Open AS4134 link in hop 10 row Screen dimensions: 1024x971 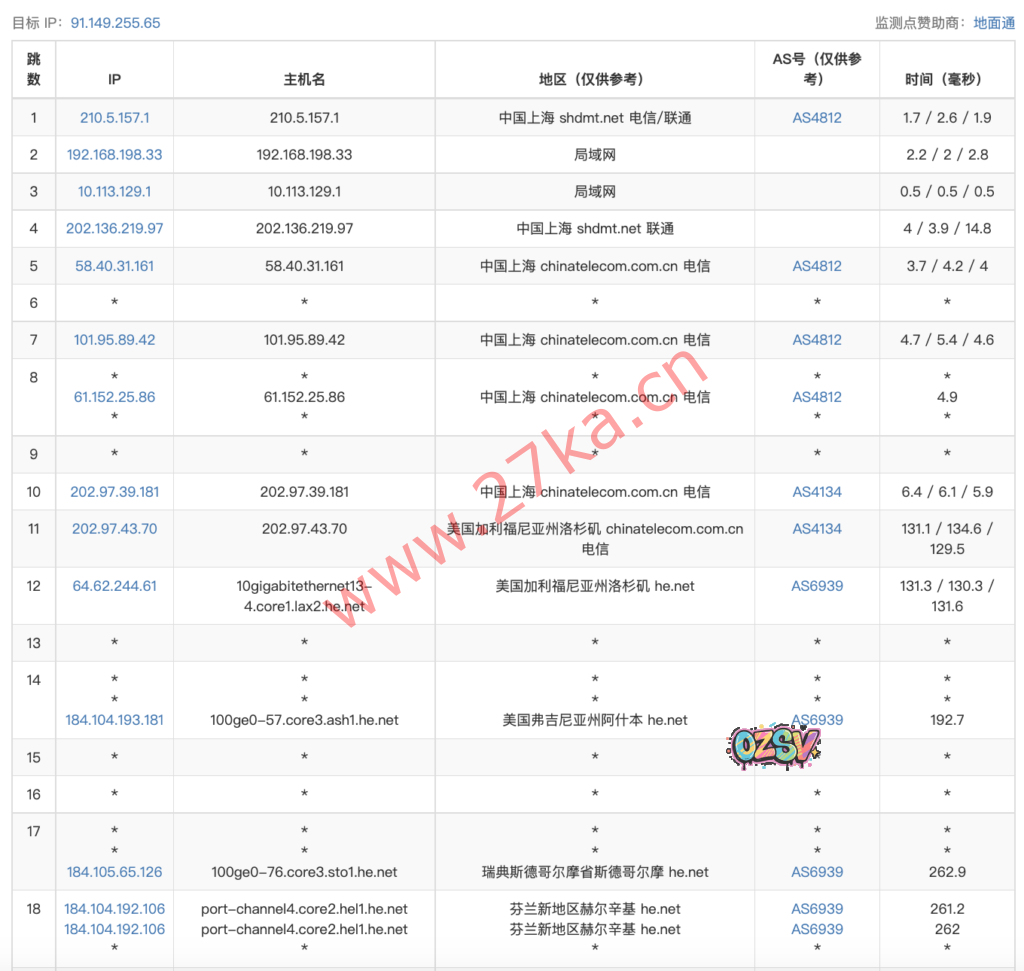pyautogui.click(x=817, y=491)
